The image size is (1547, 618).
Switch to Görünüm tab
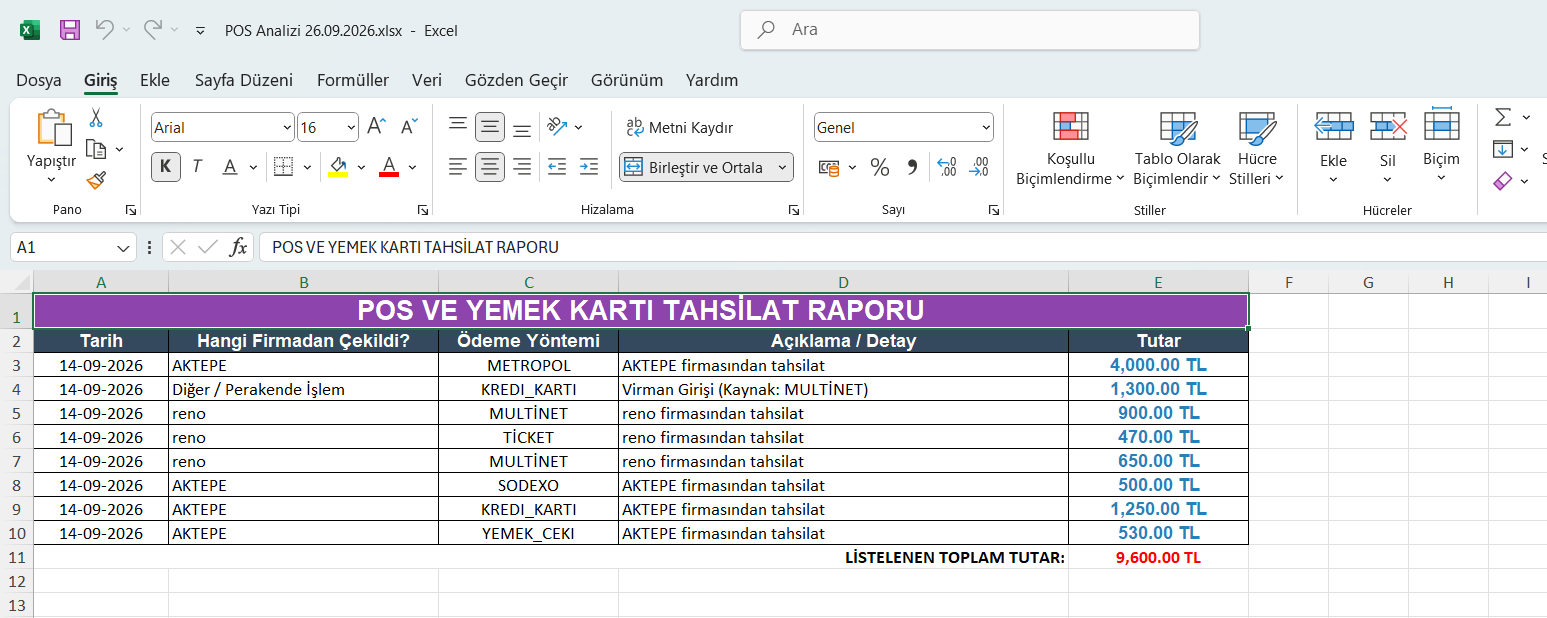click(627, 80)
